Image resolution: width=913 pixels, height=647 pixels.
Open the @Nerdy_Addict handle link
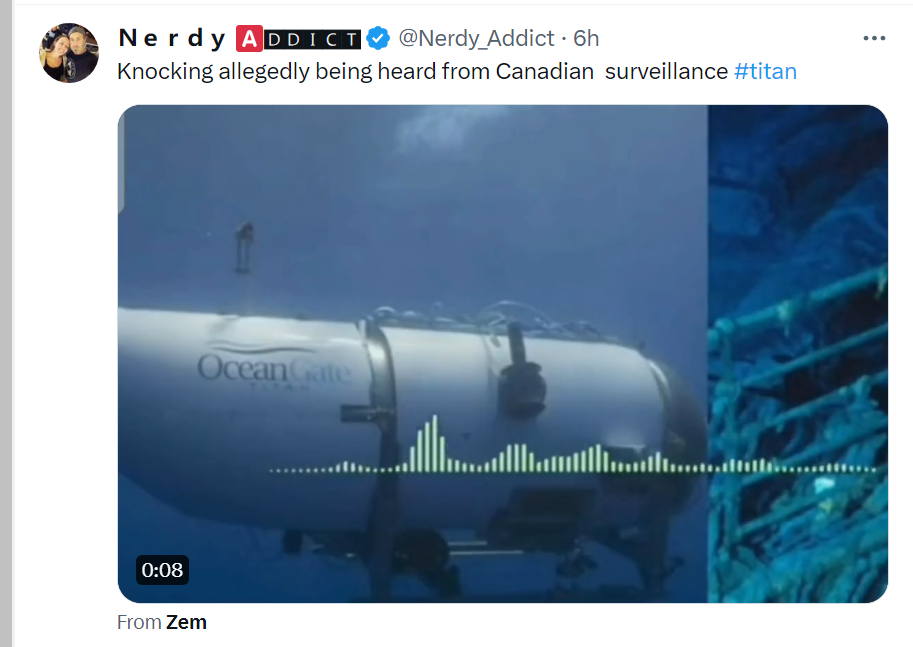point(476,38)
